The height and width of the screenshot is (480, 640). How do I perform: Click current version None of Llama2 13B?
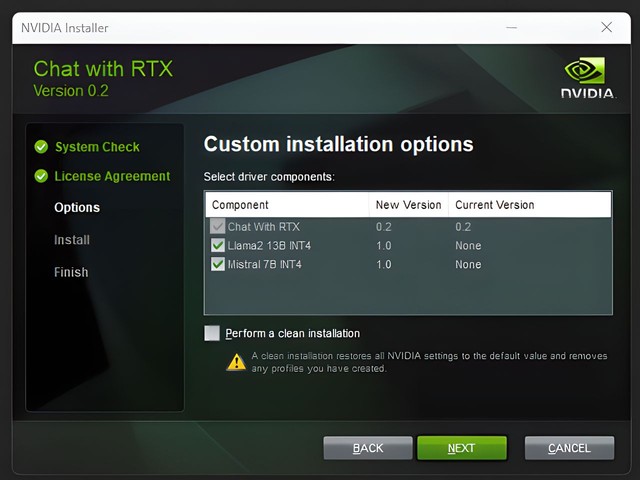[x=468, y=246]
